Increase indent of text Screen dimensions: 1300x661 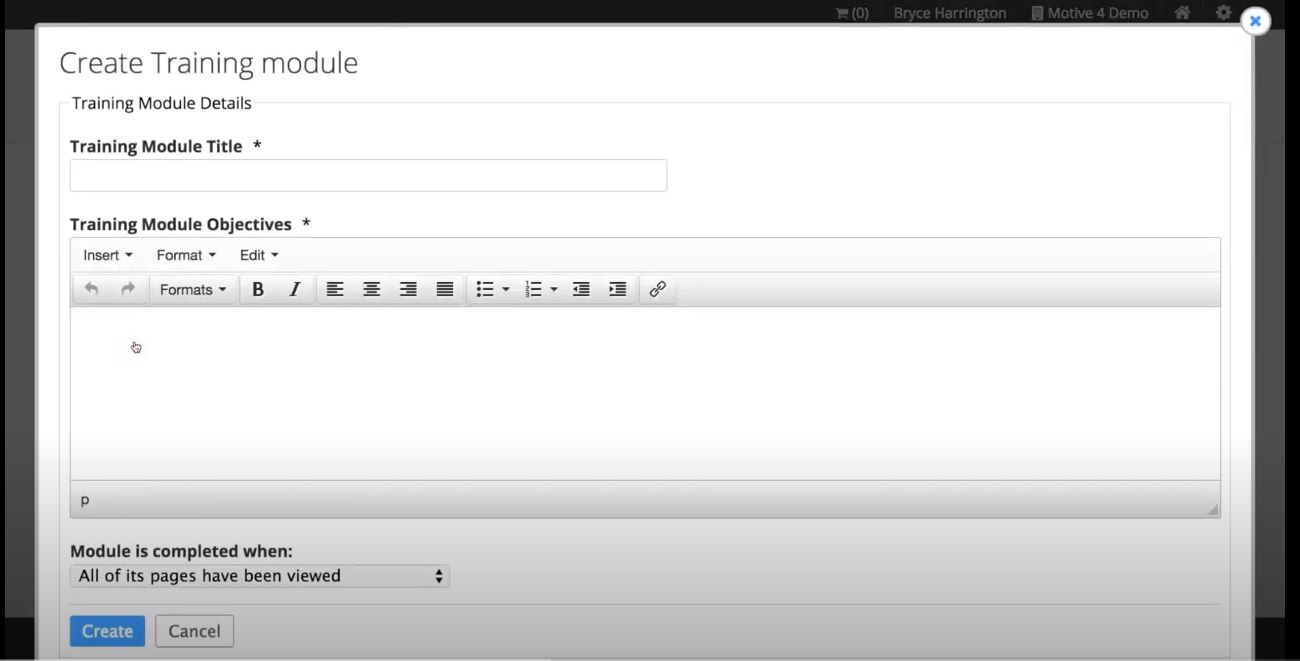tap(618, 289)
